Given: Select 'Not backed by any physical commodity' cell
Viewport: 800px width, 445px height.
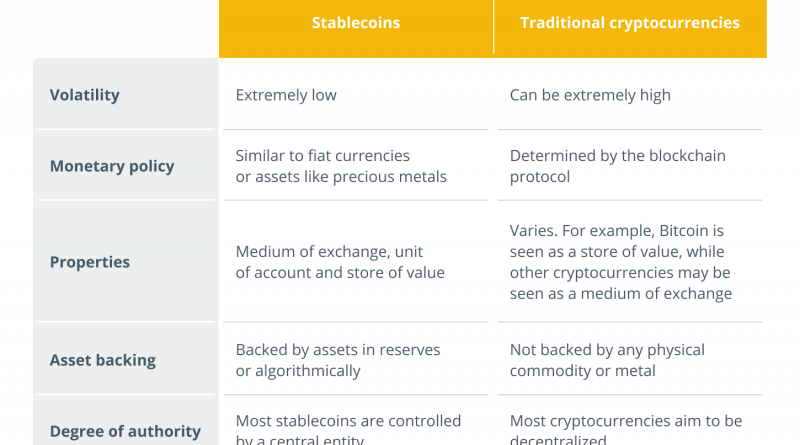Looking at the screenshot, I should pos(607,360).
